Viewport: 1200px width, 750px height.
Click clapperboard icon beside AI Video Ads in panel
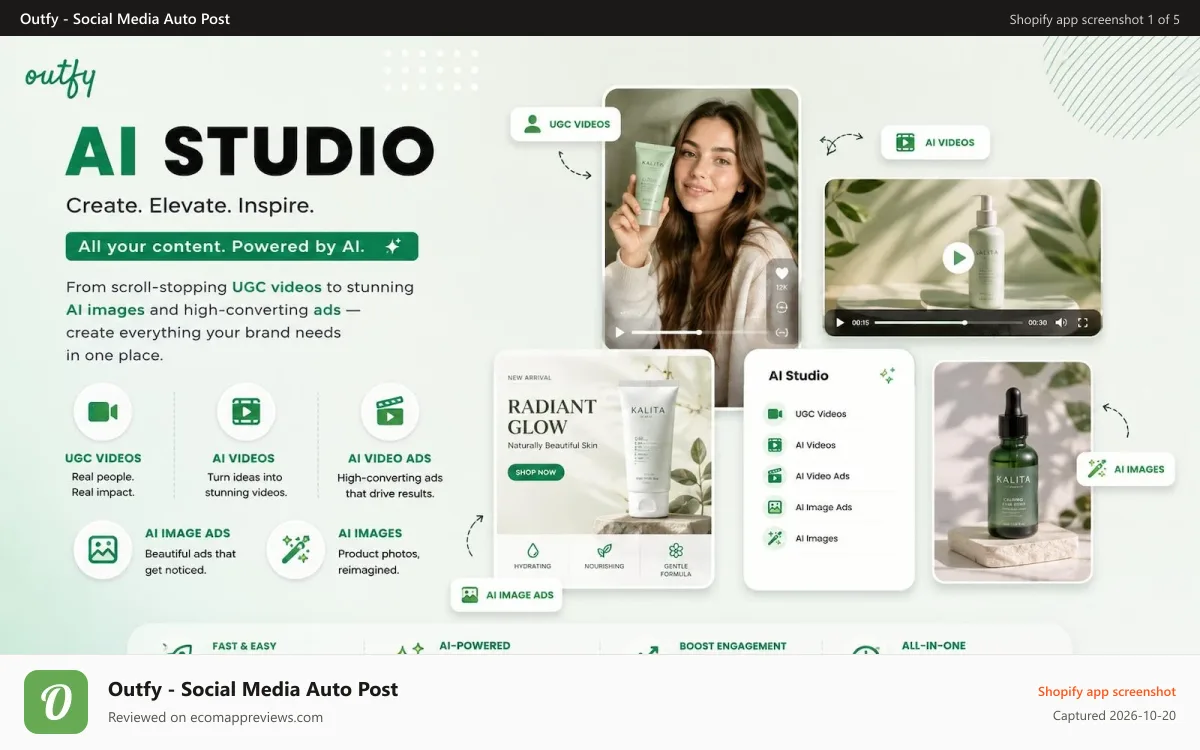[x=775, y=476]
